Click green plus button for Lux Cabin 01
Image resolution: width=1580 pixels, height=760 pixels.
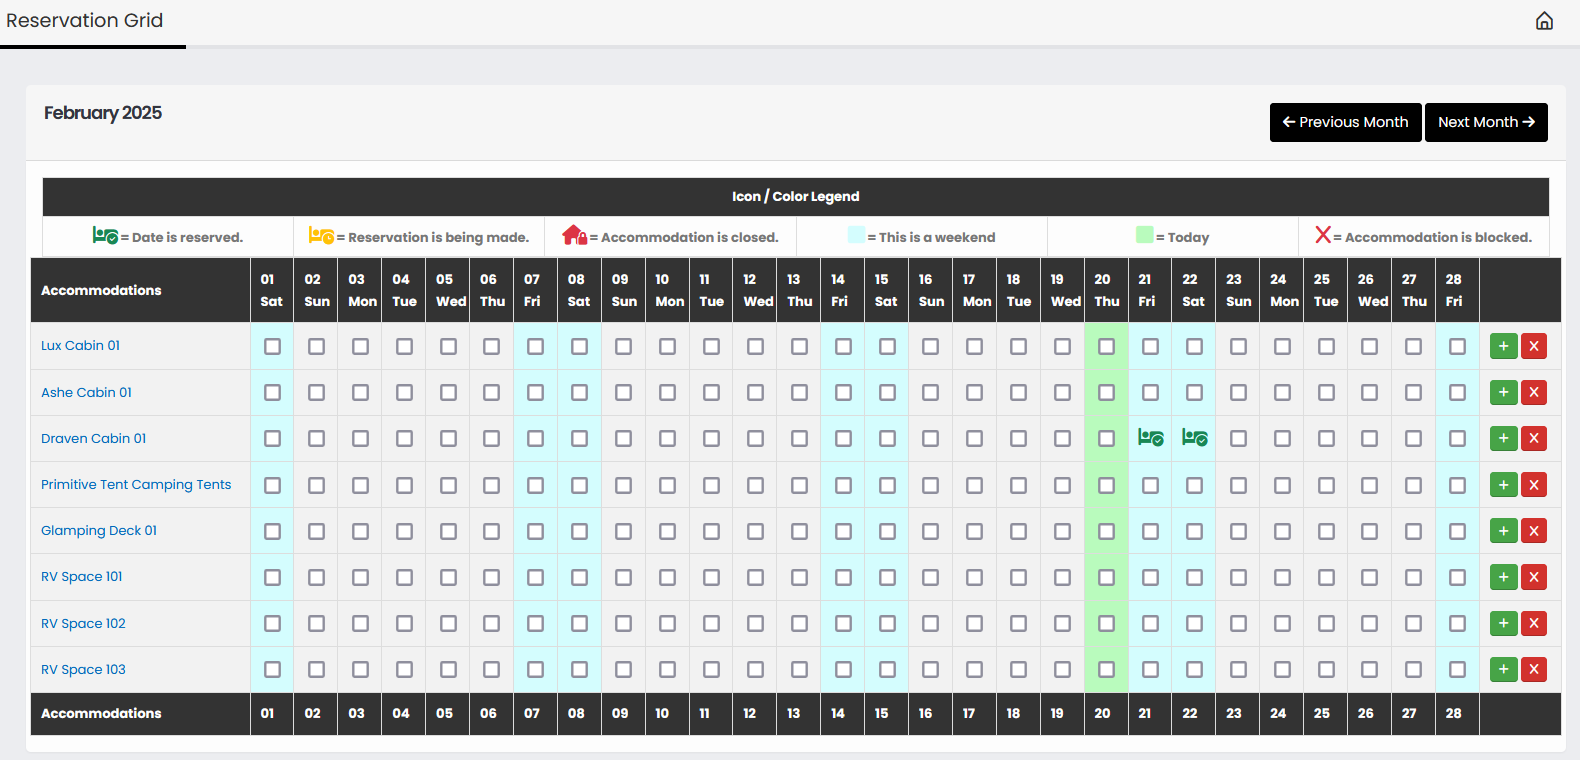coord(1503,346)
